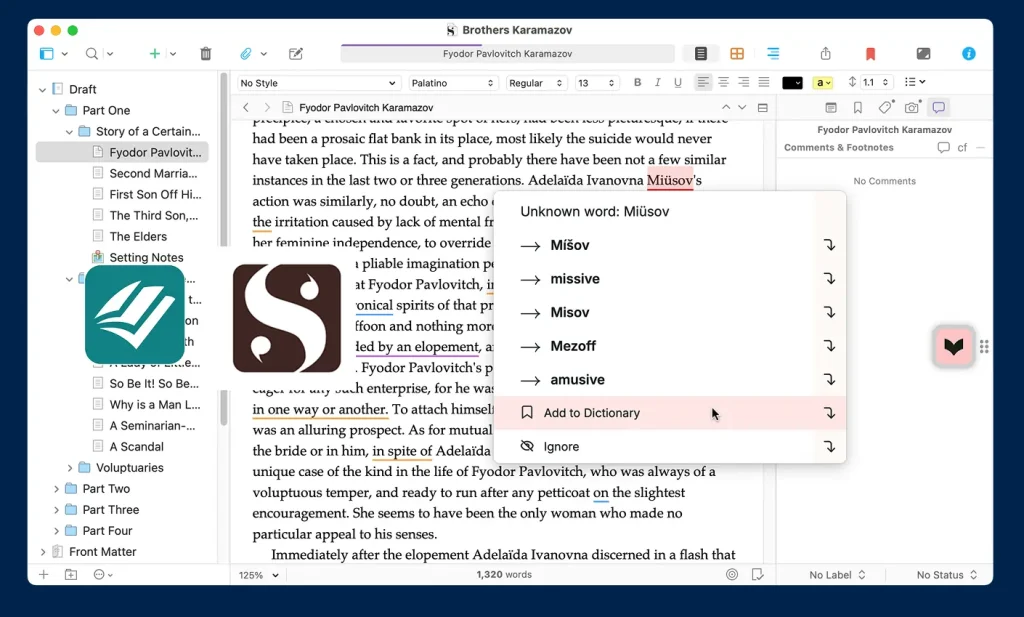Move document to trash with trash icon
The width and height of the screenshot is (1024, 617).
pyautogui.click(x=206, y=54)
